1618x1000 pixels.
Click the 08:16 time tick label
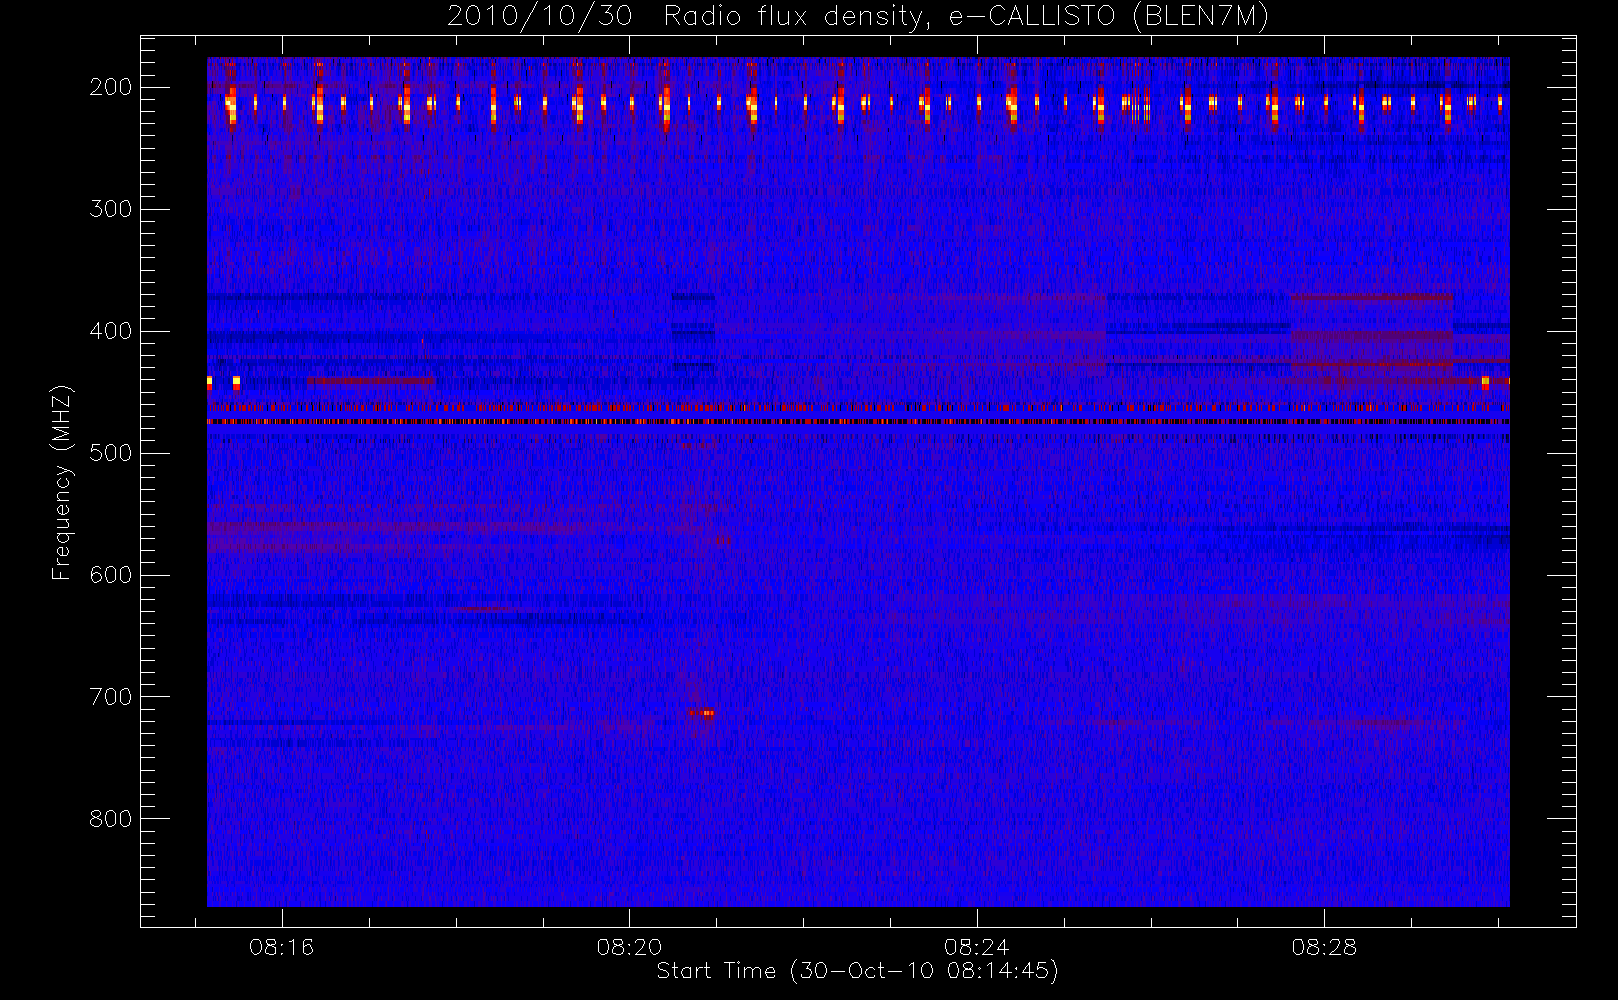pos(282,947)
